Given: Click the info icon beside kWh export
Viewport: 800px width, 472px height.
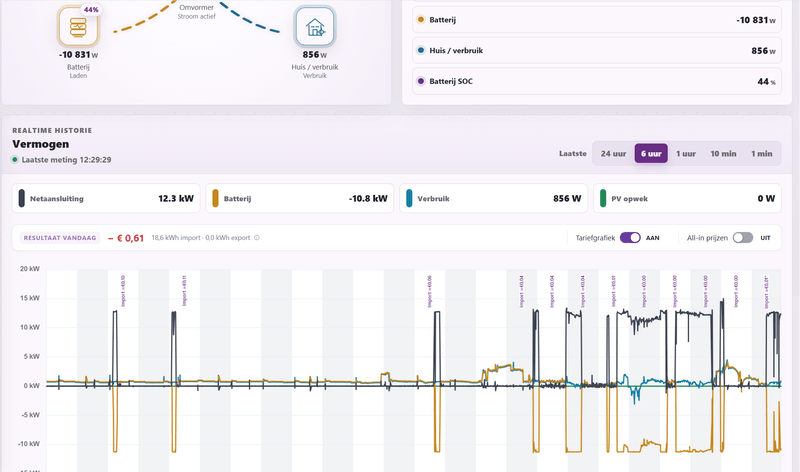Looking at the screenshot, I should point(257,238).
